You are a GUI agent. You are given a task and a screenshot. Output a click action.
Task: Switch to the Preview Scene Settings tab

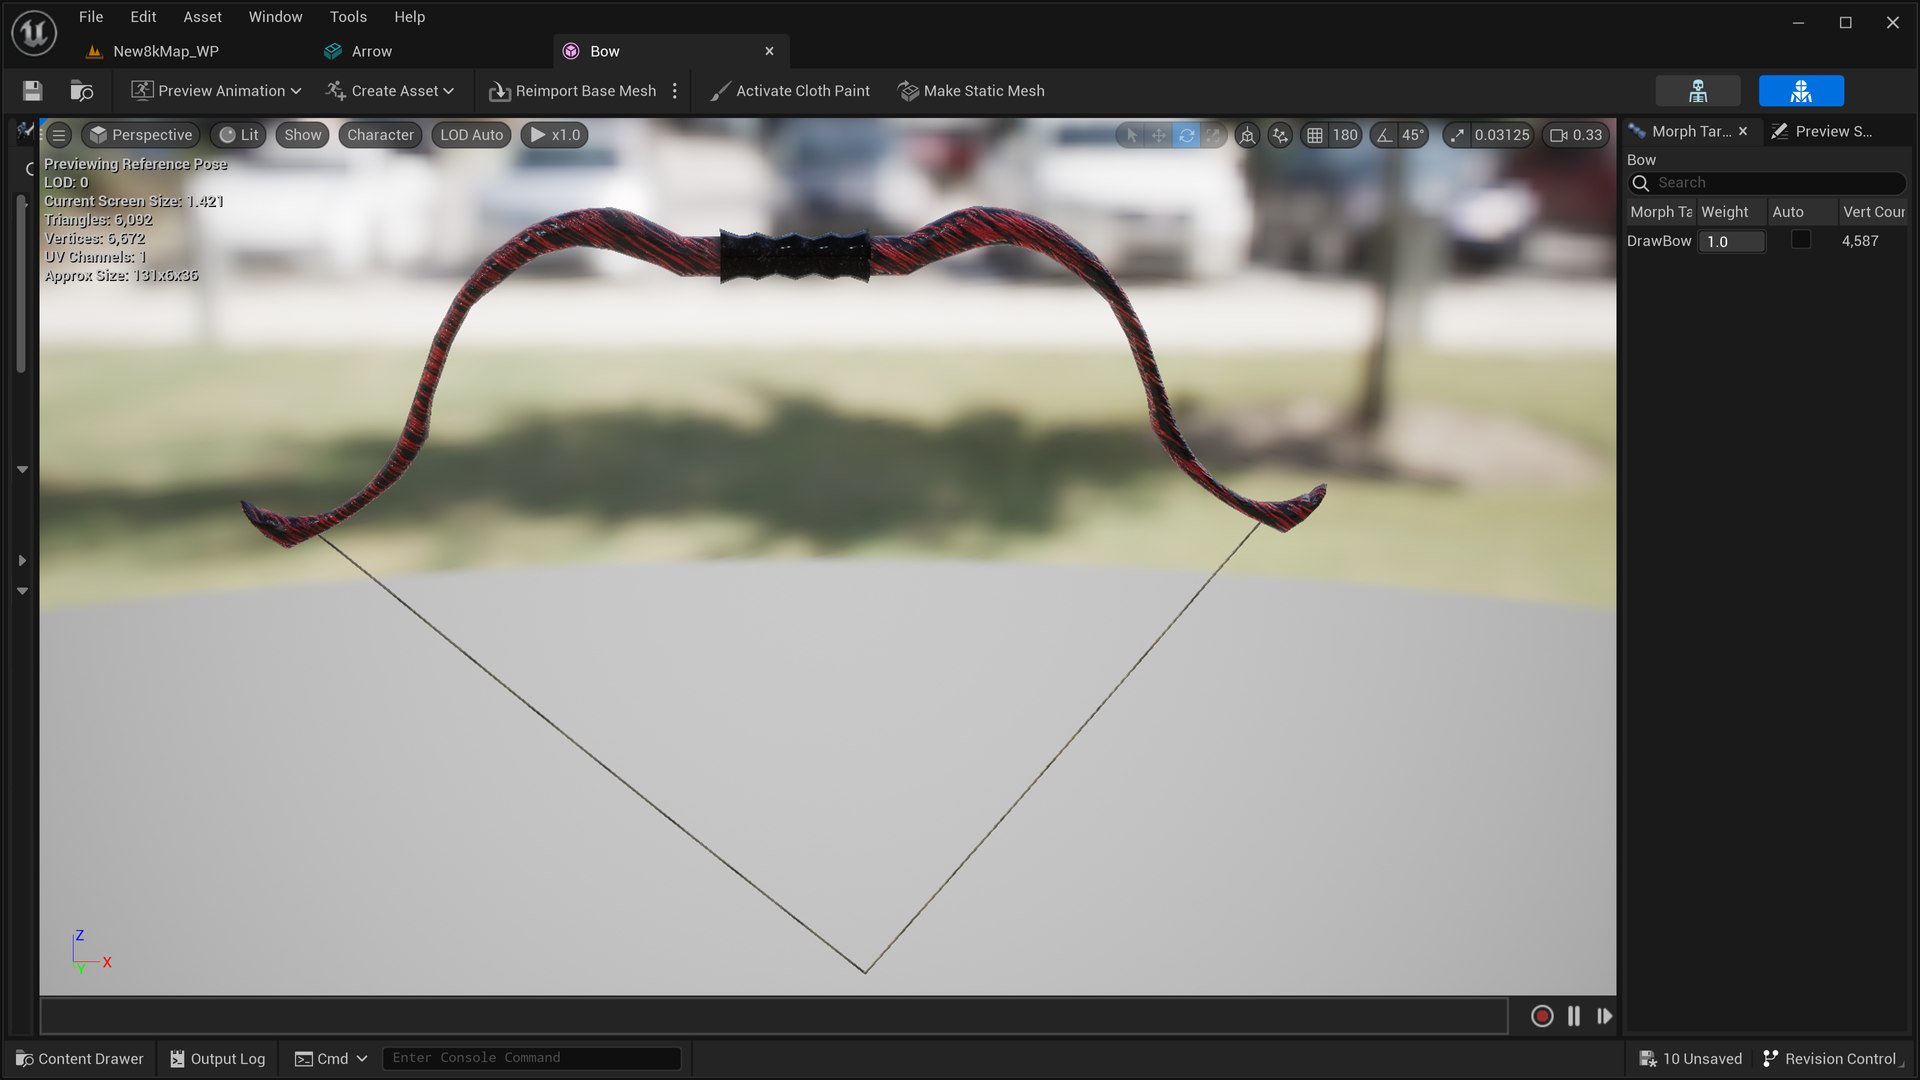tap(1822, 131)
